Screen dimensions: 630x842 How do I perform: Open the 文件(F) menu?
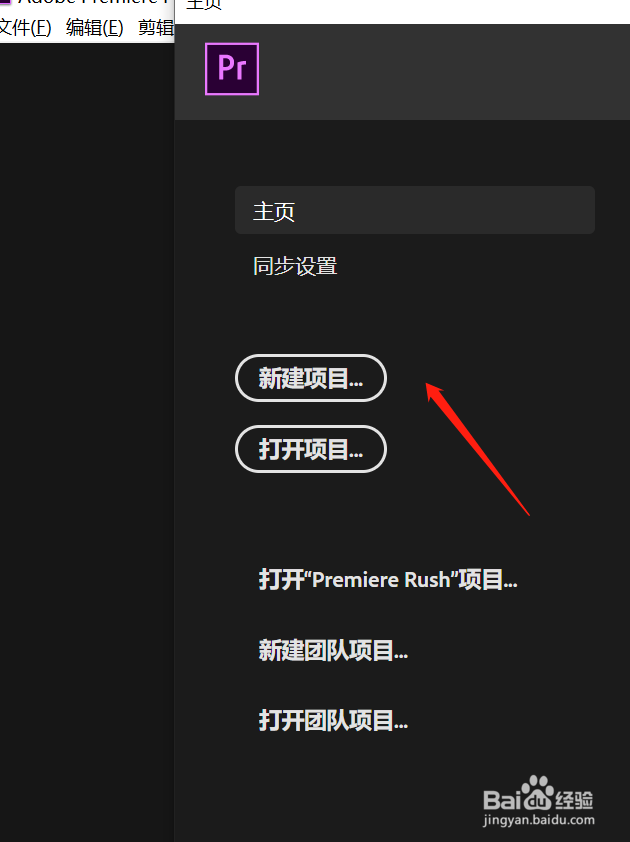[25, 27]
